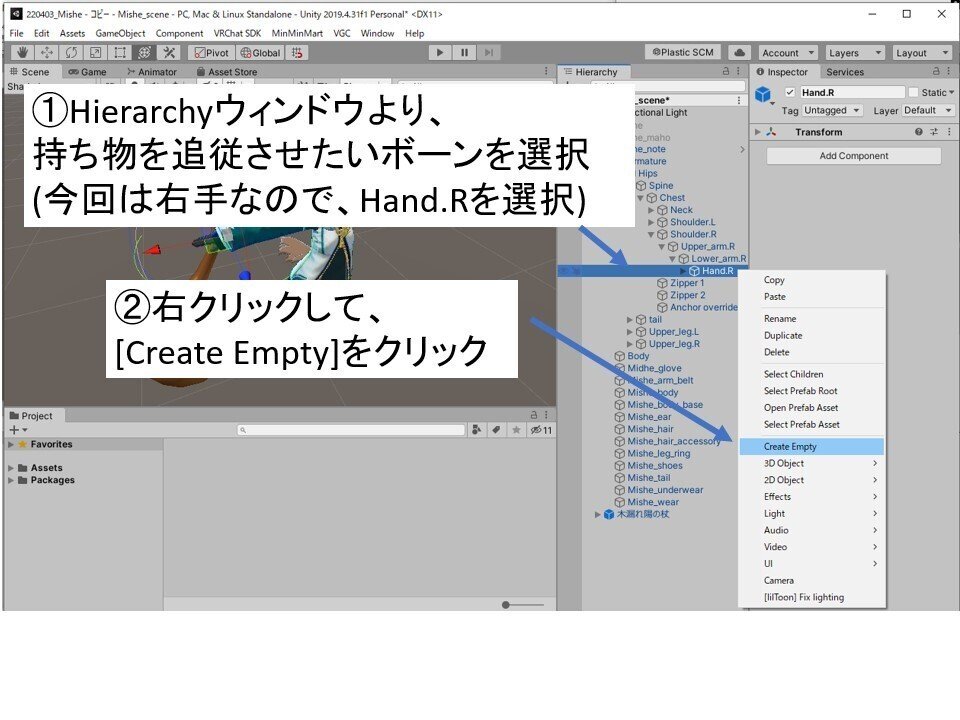Open the Account dropdown
Viewport: 960px width, 720px height.
(788, 53)
